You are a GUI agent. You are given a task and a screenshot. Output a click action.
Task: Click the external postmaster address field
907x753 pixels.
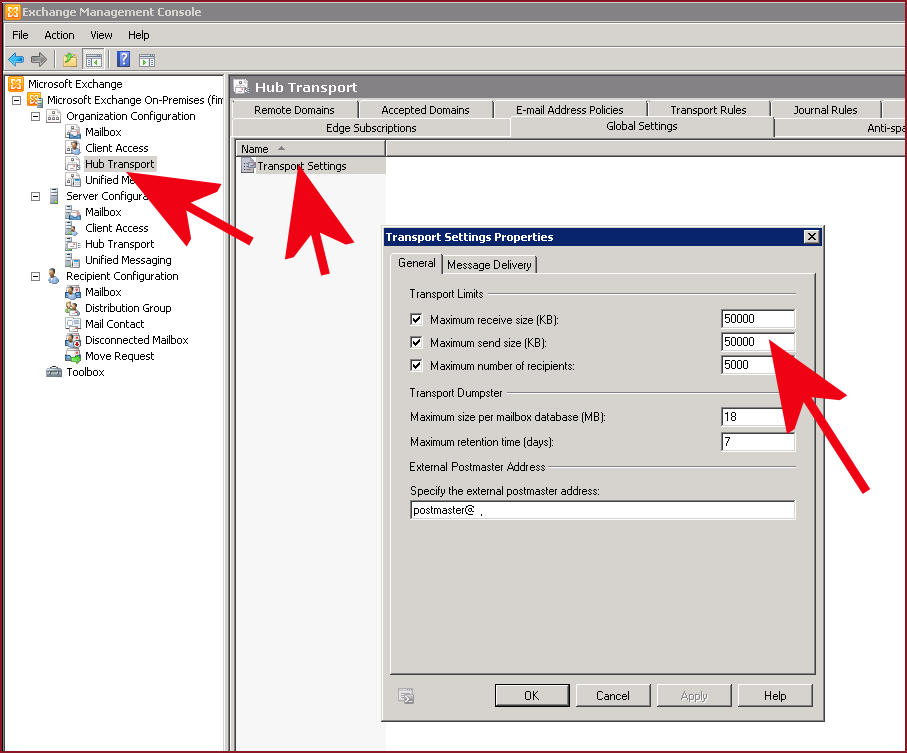pyautogui.click(x=603, y=510)
